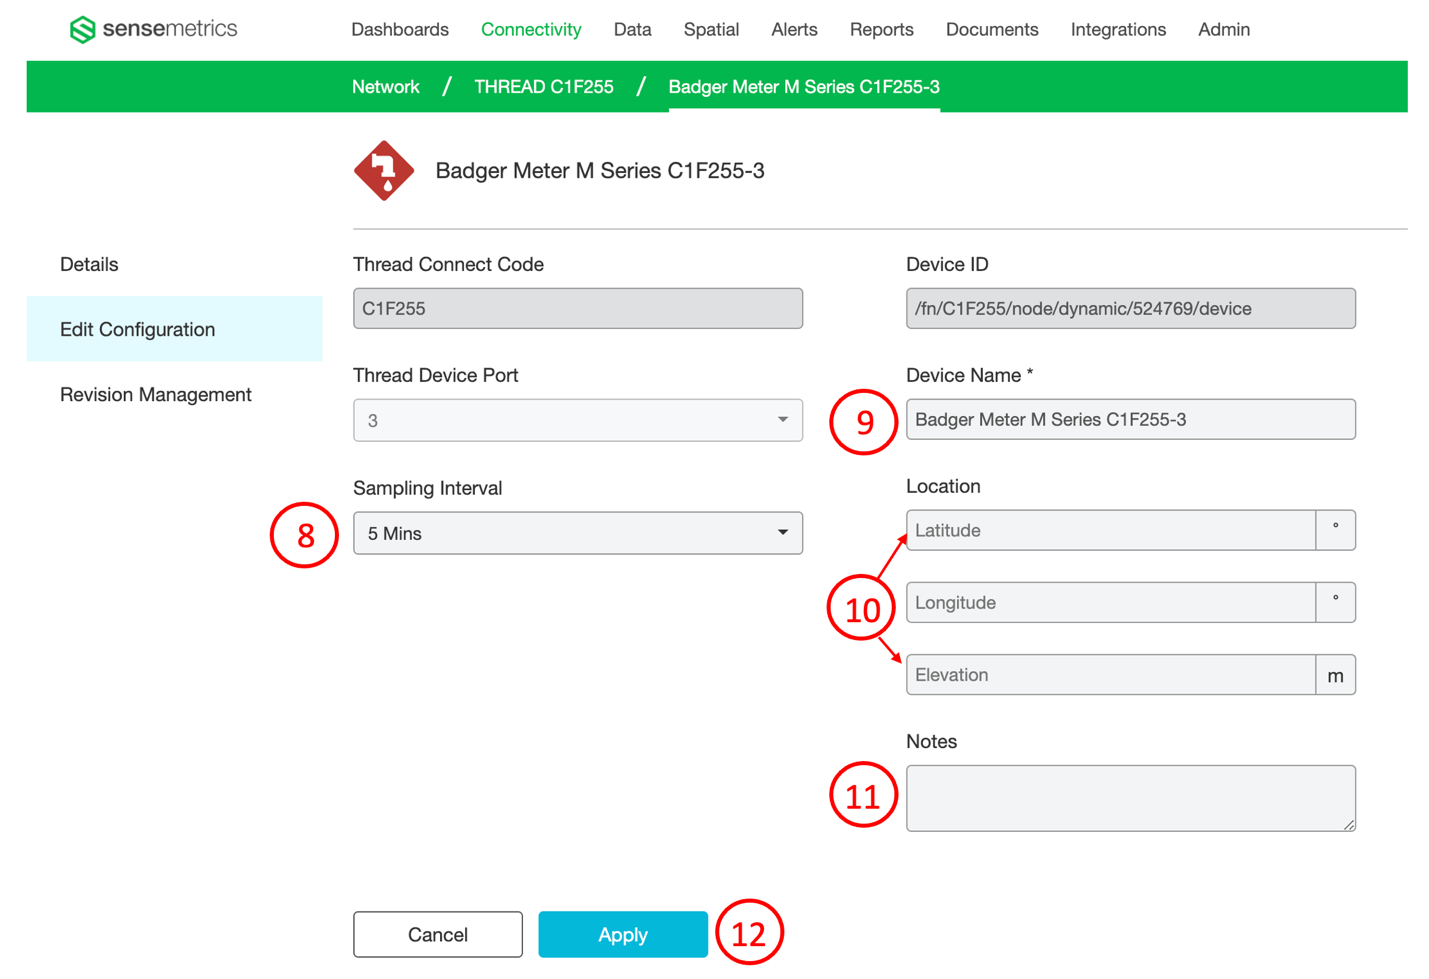This screenshot has height=979, width=1429.
Task: Open the Spatial menu
Action: click(711, 30)
